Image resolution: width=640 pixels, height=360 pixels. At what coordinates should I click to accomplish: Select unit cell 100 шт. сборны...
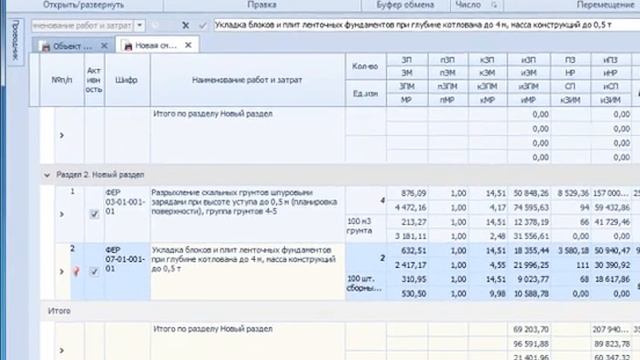point(366,286)
